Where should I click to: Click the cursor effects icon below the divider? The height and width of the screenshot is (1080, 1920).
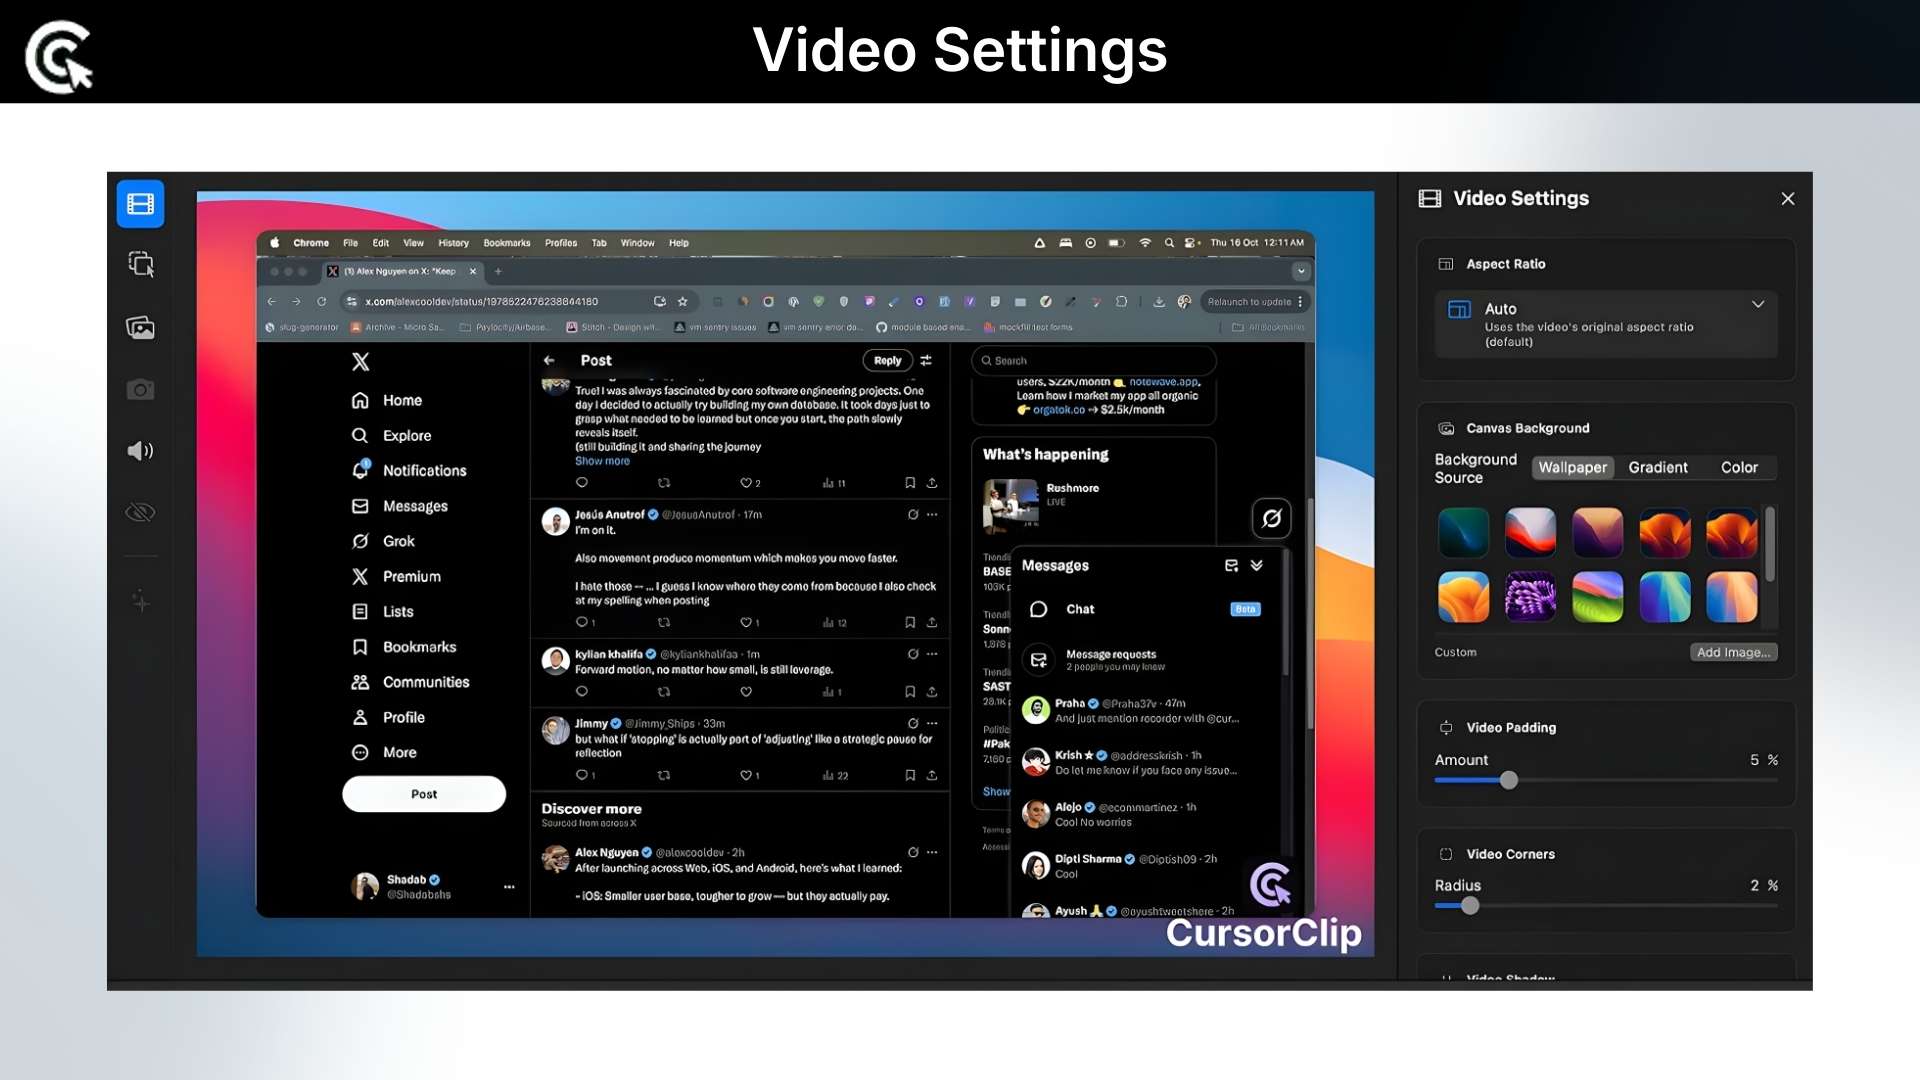pos(140,601)
